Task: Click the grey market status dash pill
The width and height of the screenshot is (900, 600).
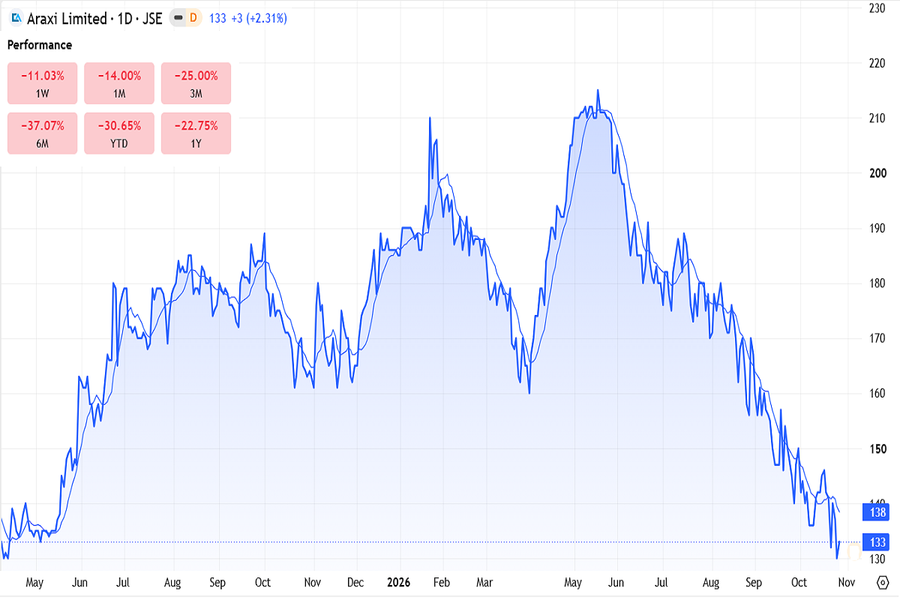Action: pyautogui.click(x=179, y=18)
